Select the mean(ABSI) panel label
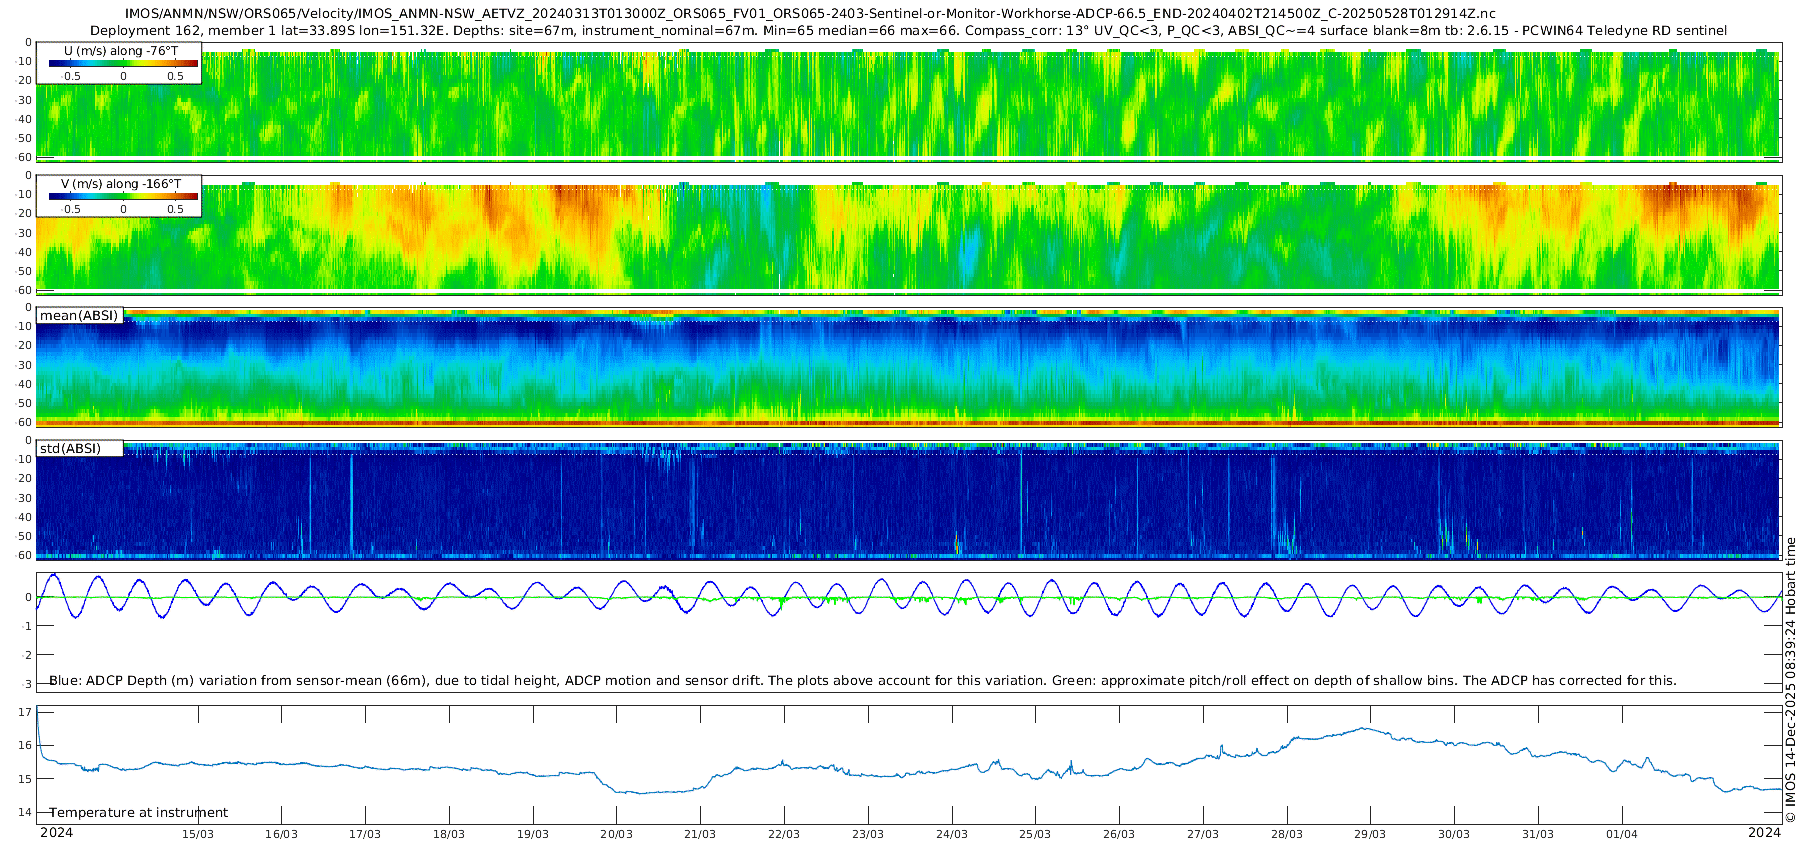Image resolution: width=1800 pixels, height=850 pixels. point(79,316)
